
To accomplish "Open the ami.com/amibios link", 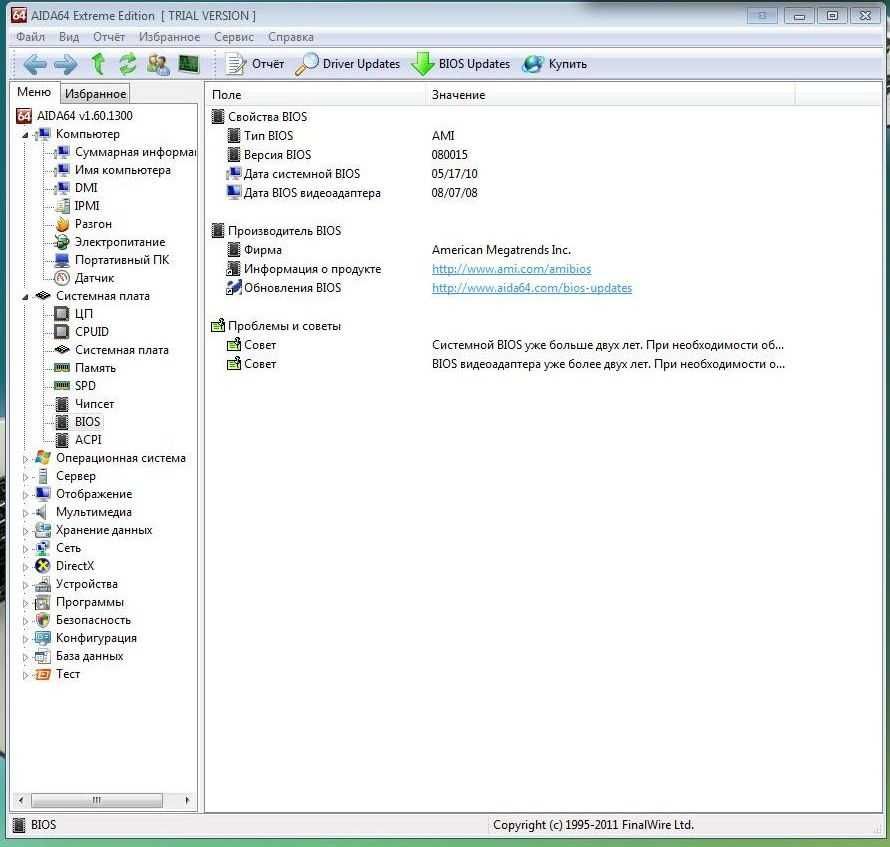I will [511, 269].
